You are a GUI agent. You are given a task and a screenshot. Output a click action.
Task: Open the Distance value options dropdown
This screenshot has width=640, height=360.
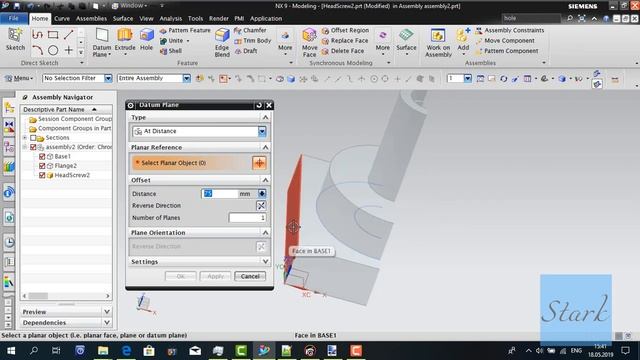pos(262,193)
